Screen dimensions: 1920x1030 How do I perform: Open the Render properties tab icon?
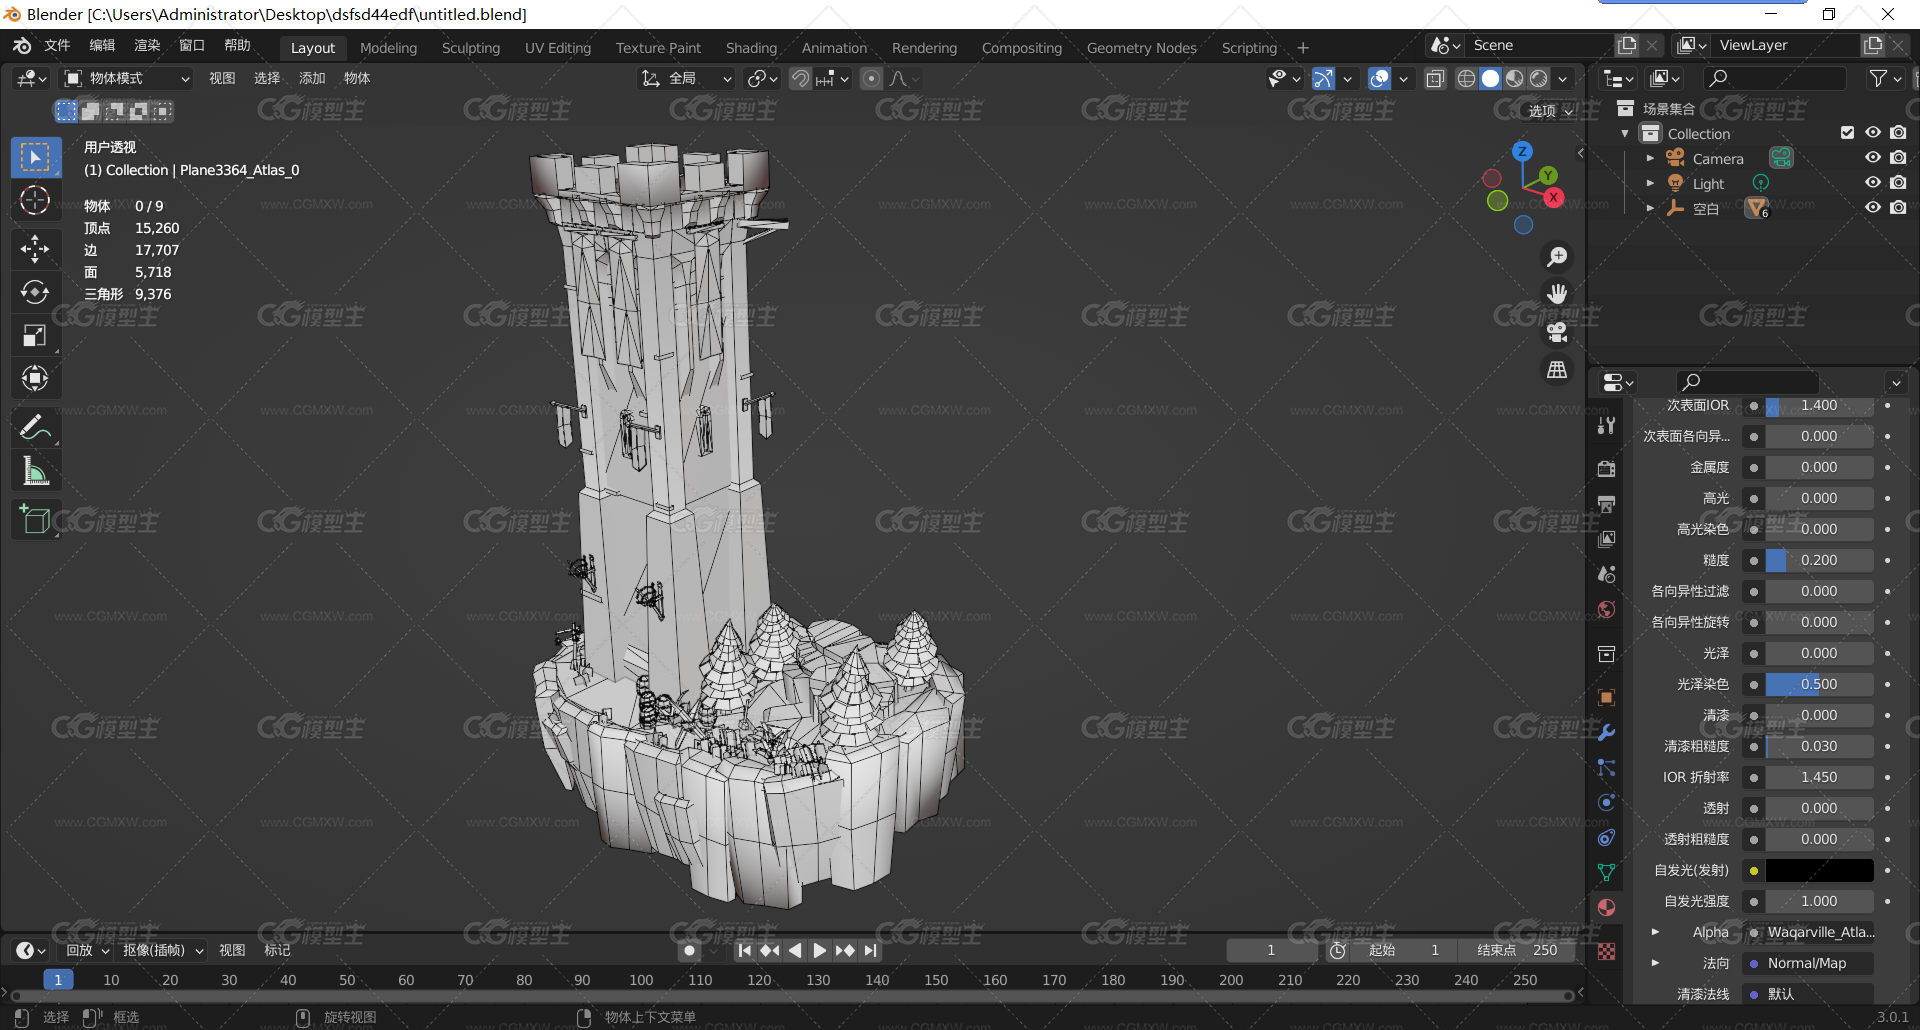coord(1606,468)
